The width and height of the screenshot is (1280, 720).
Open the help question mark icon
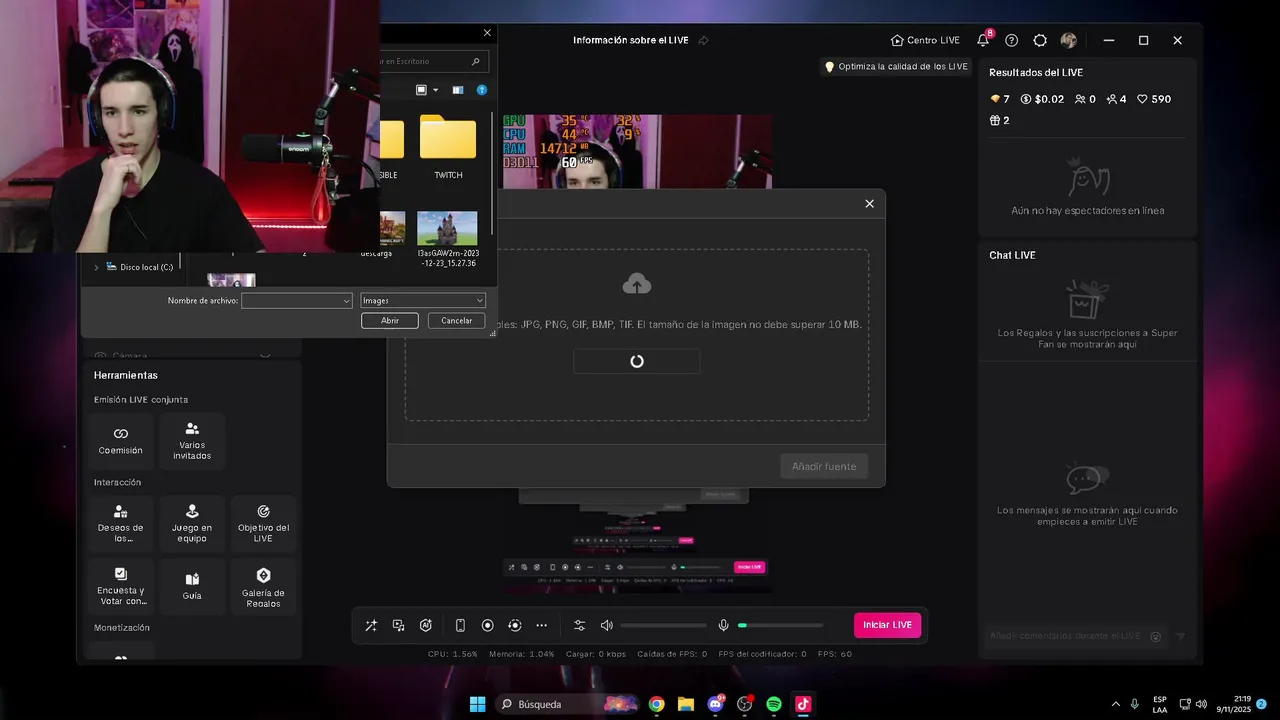pyautogui.click(x=1012, y=40)
